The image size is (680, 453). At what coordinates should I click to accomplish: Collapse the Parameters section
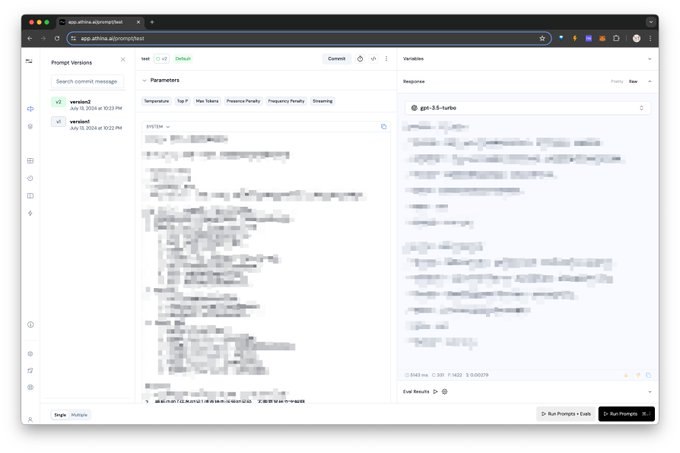144,80
